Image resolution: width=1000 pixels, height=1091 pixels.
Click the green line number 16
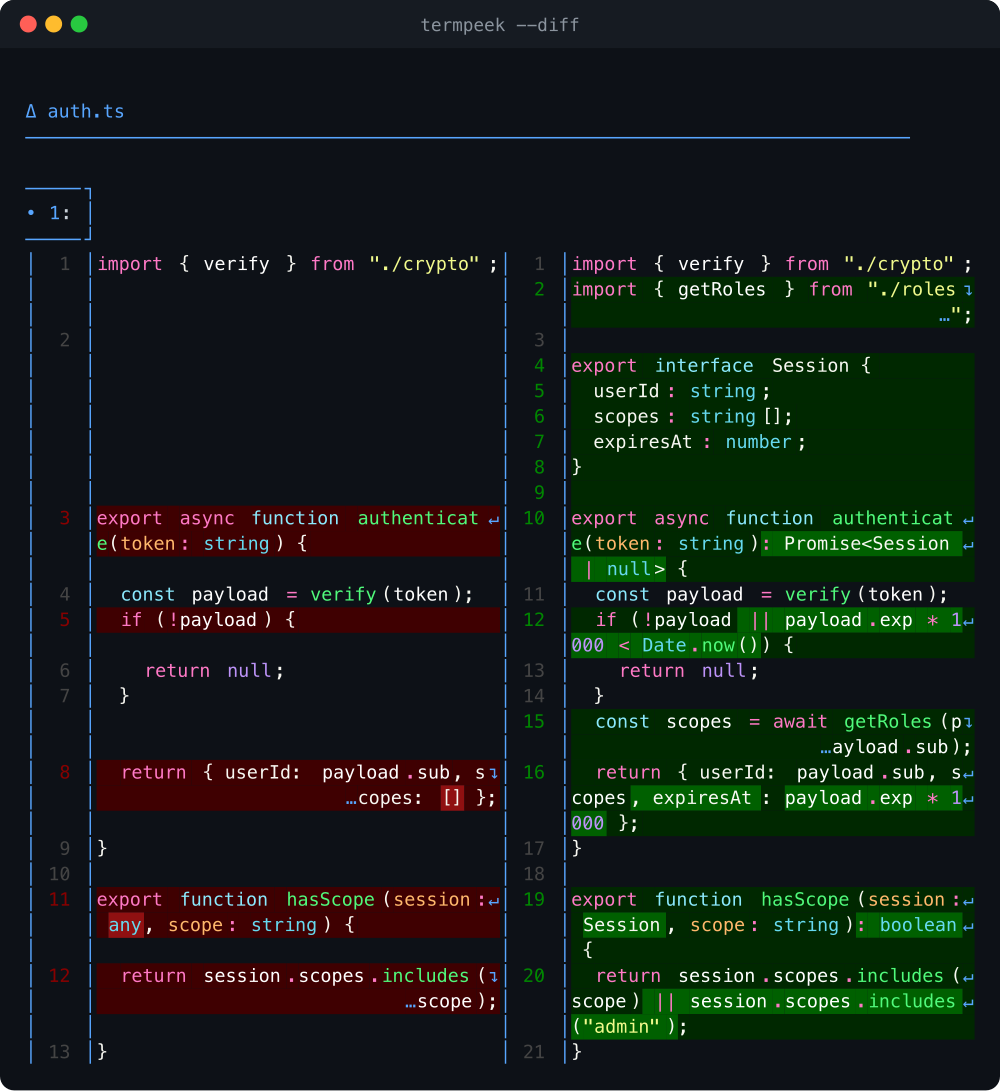(534, 773)
